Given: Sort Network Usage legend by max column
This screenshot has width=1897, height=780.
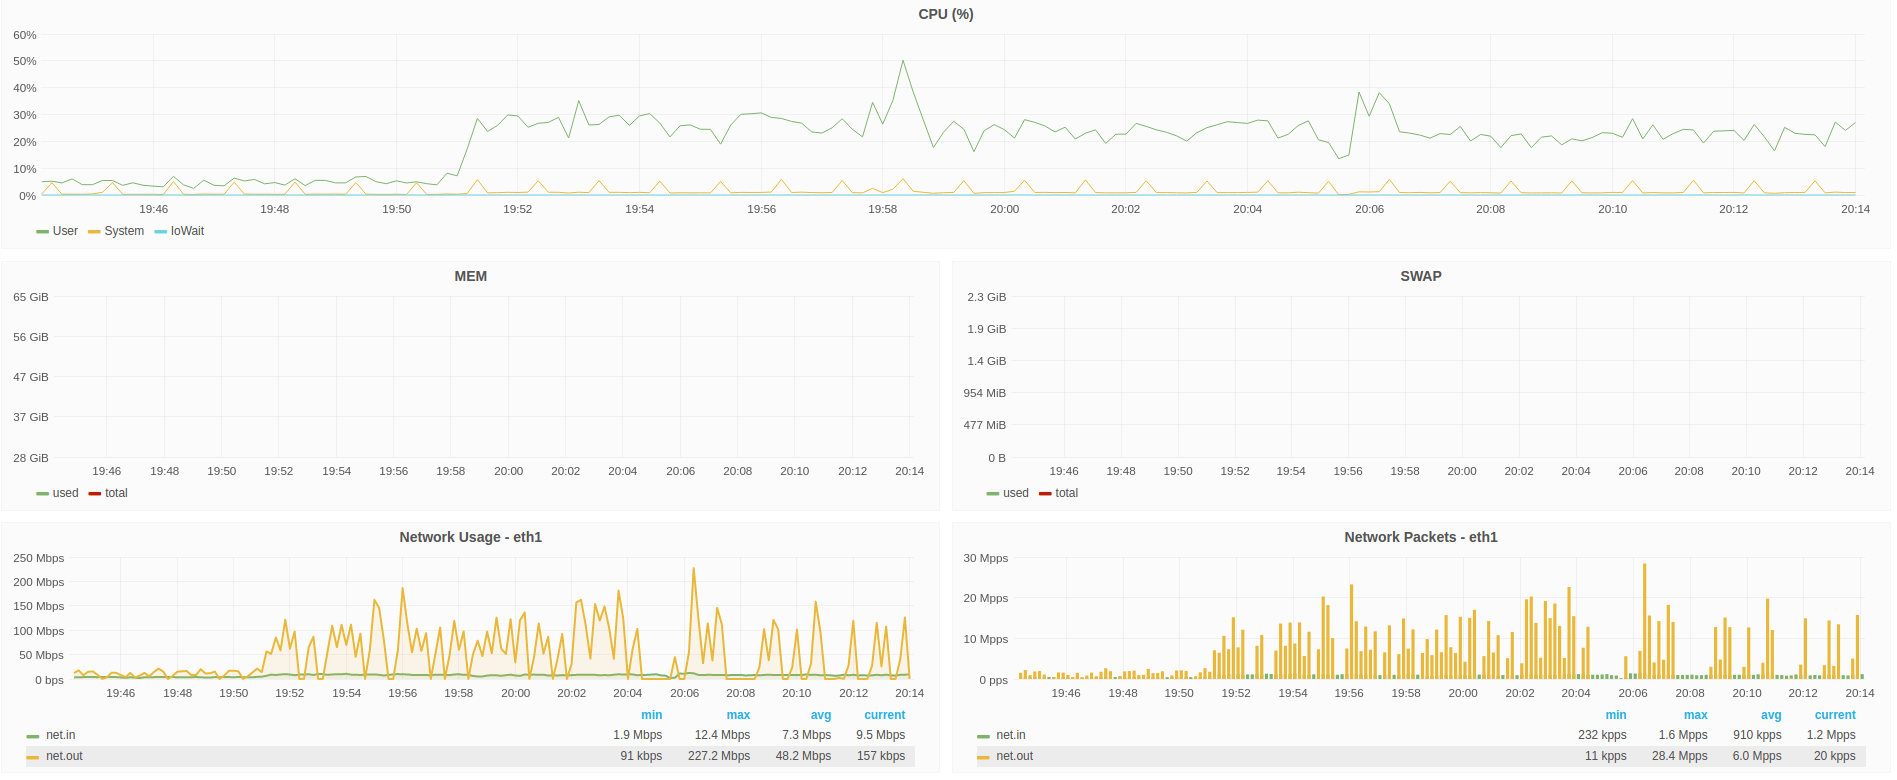Looking at the screenshot, I should click(x=738, y=715).
